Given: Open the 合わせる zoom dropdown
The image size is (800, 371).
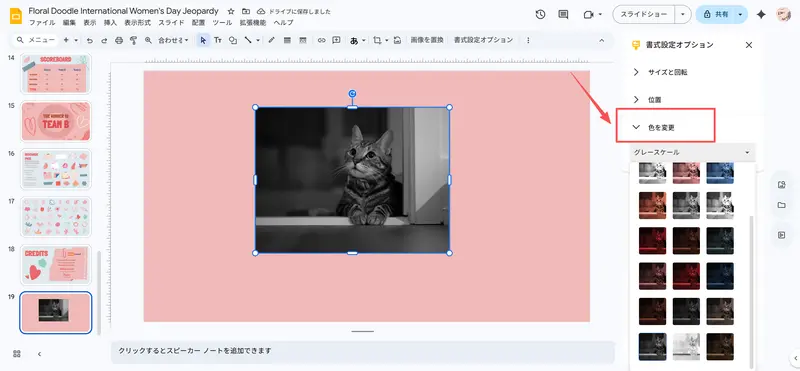Looking at the screenshot, I should click(173, 40).
